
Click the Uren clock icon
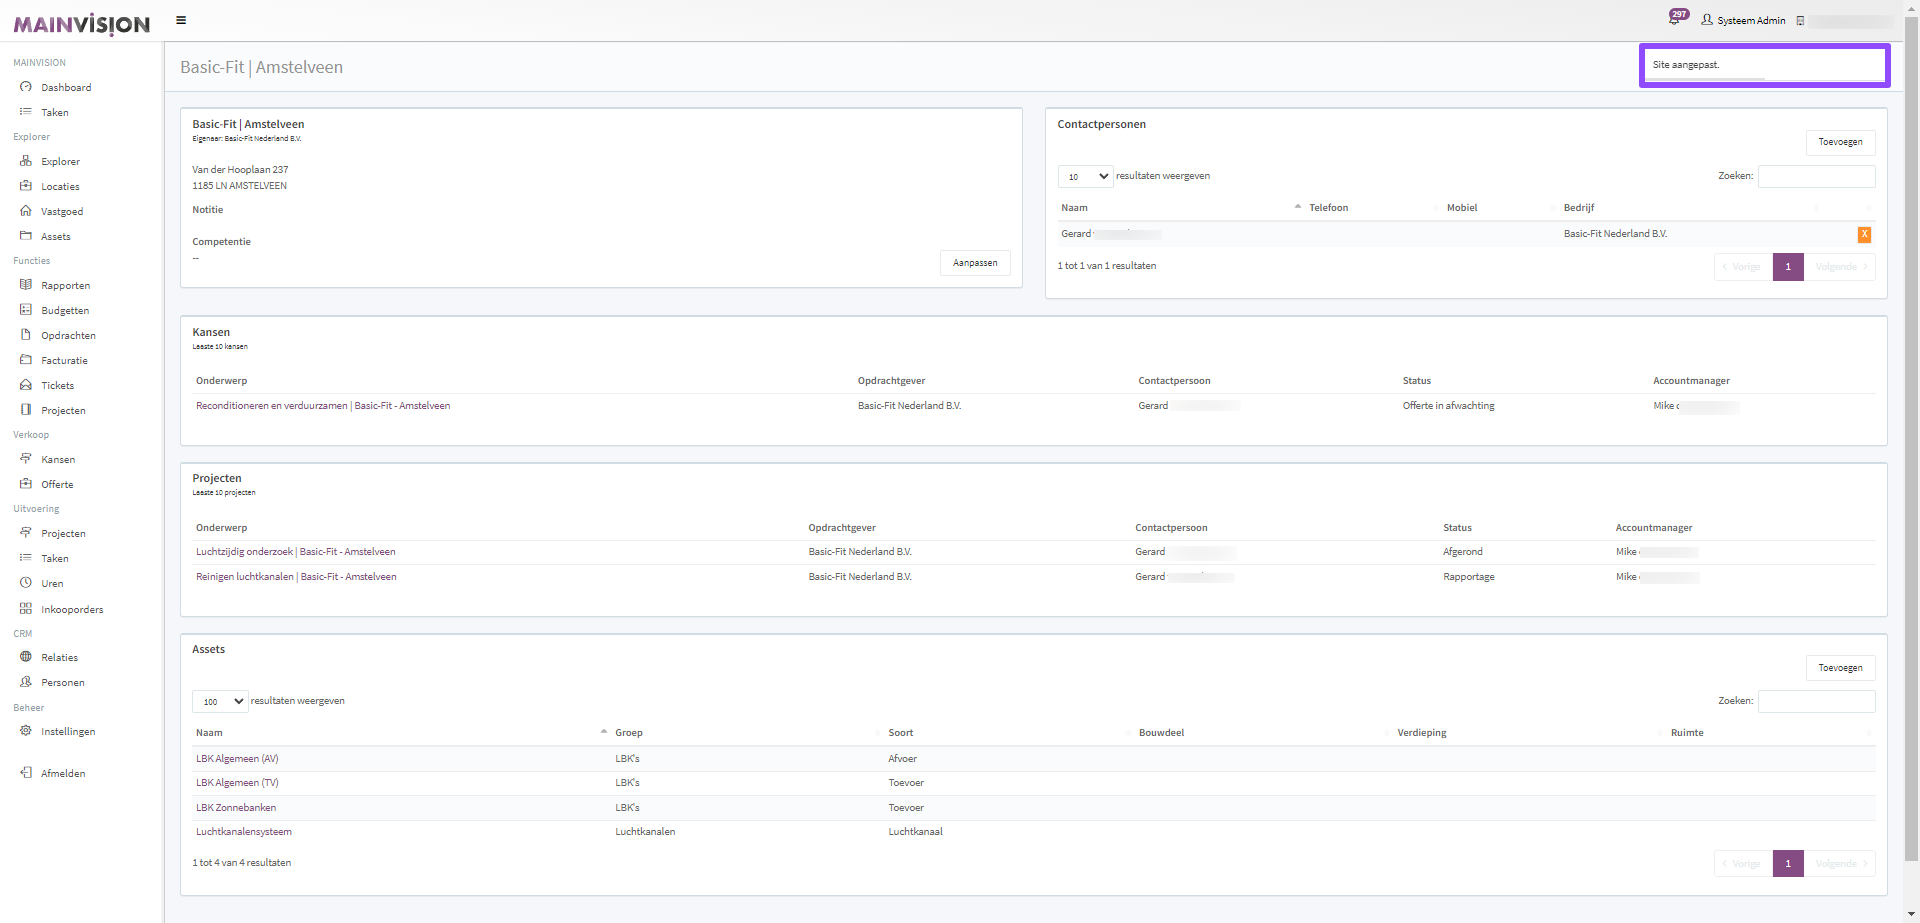(x=26, y=583)
